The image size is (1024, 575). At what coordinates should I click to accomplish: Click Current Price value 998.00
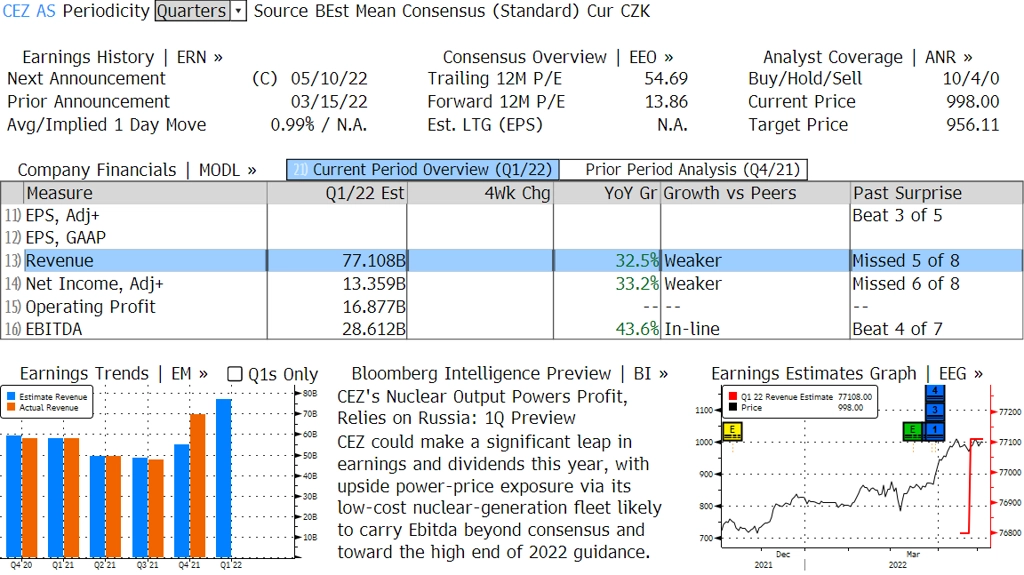click(x=972, y=102)
